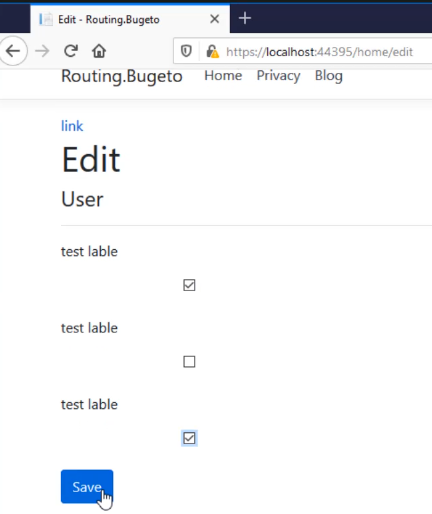Open the Privacy navigation link
This screenshot has height=514, width=432.
pyautogui.click(x=278, y=76)
